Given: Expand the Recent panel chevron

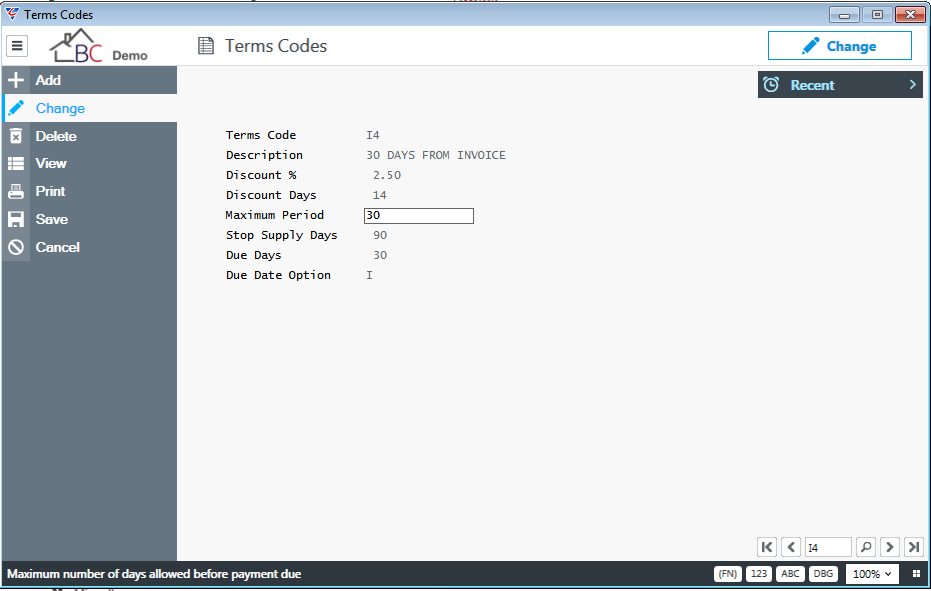Looking at the screenshot, I should tap(913, 85).
